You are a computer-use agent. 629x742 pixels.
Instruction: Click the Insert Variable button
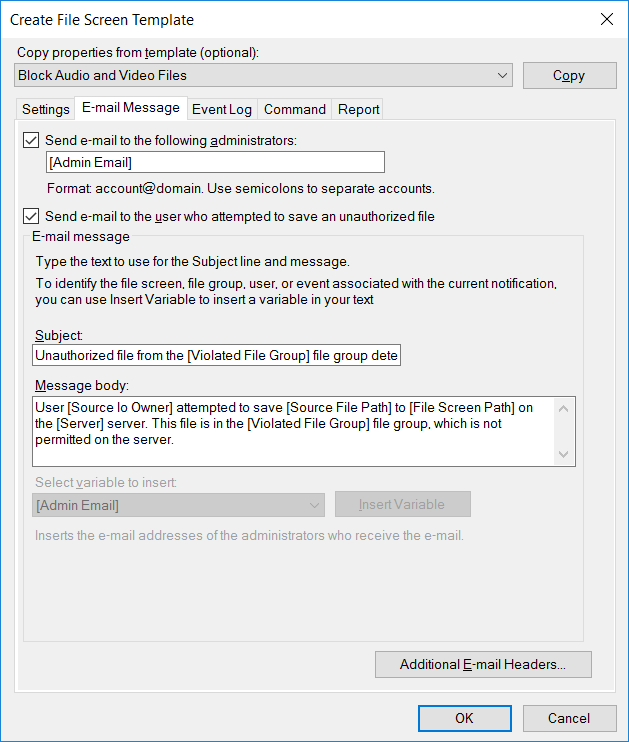point(402,504)
